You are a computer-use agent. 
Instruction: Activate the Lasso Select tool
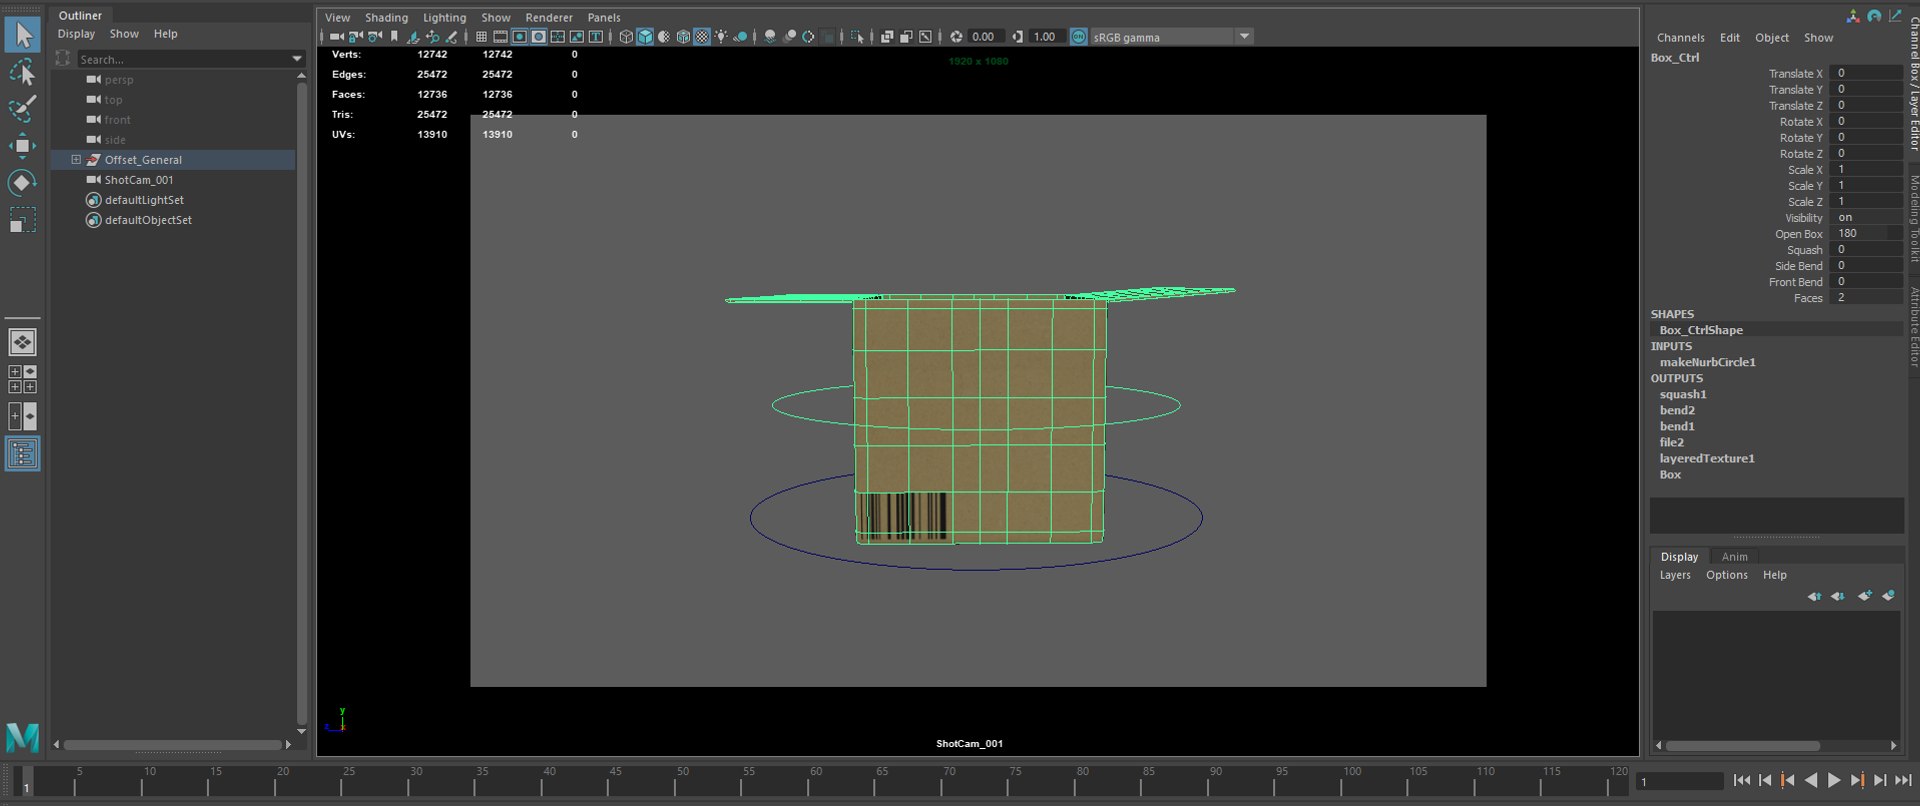[x=22, y=72]
